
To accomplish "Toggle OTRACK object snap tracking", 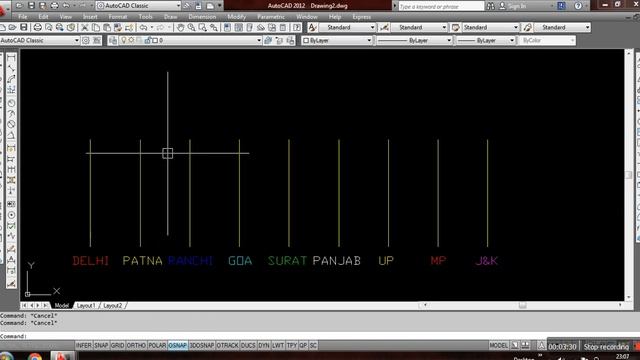I will [x=227, y=345].
